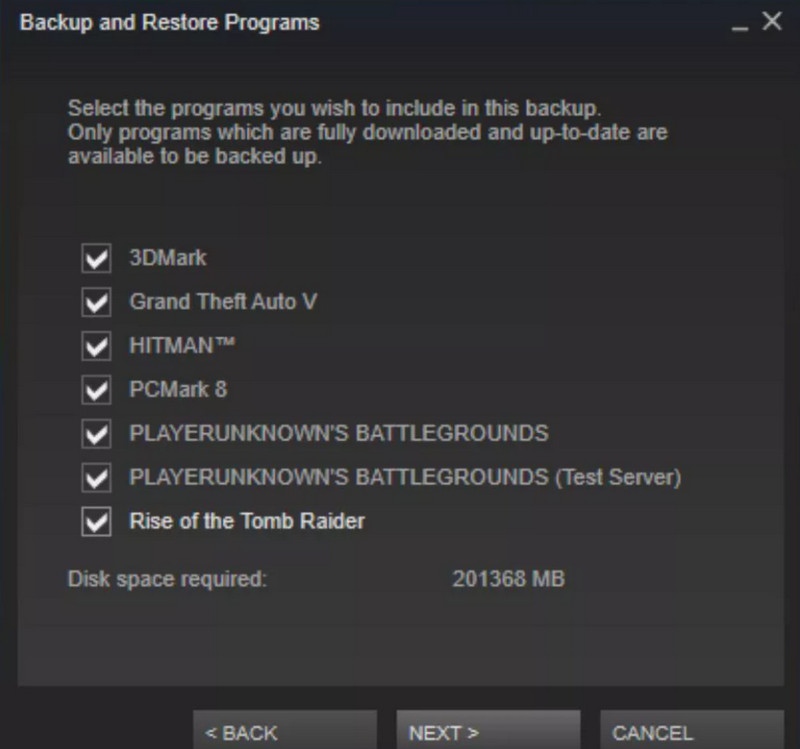Toggle the Rise of the Tomb Raider checkbox

(96, 521)
